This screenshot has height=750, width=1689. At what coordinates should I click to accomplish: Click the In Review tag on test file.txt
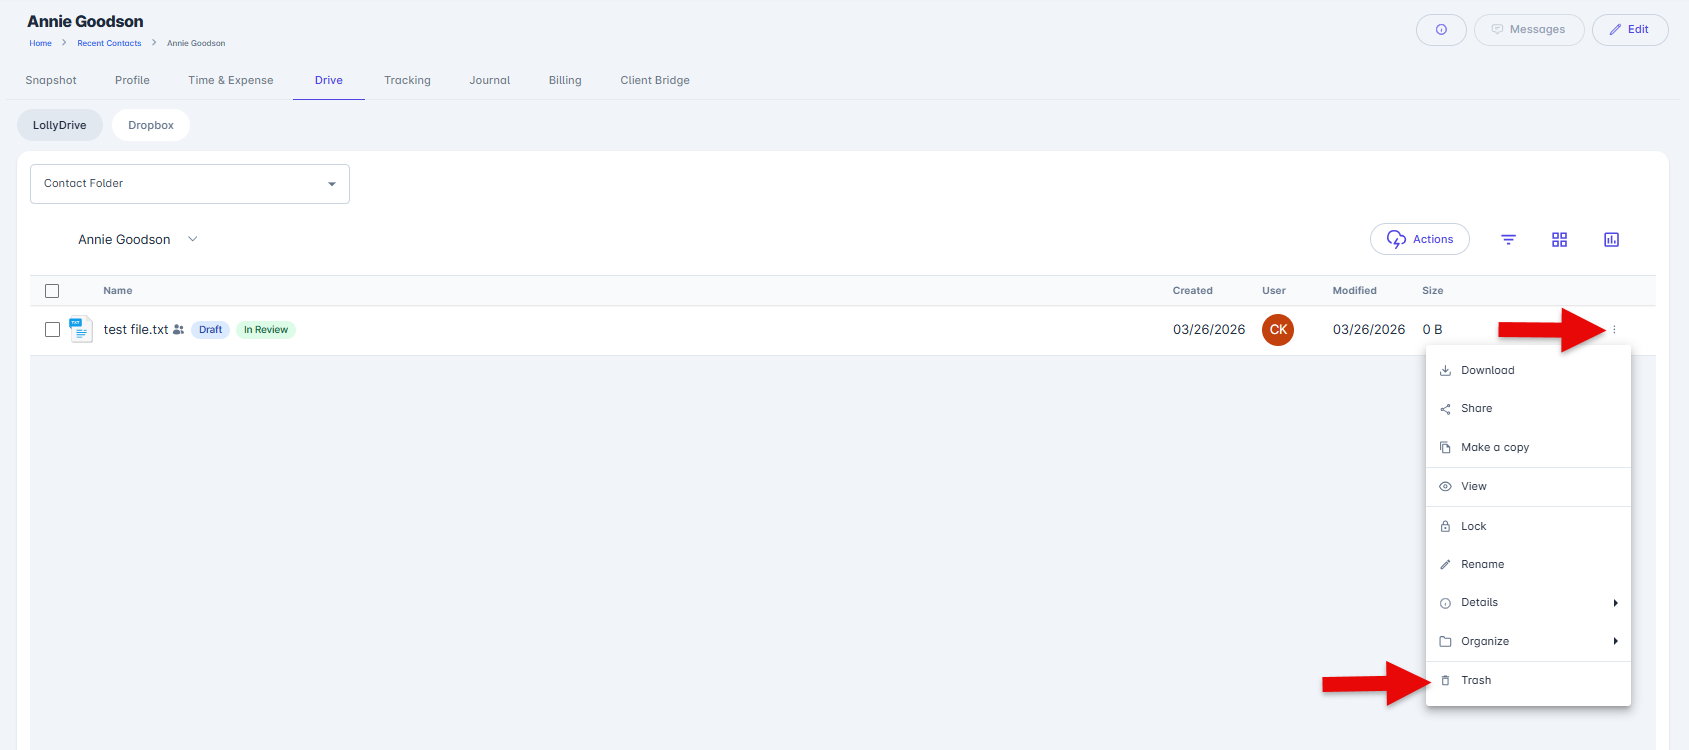tap(266, 330)
